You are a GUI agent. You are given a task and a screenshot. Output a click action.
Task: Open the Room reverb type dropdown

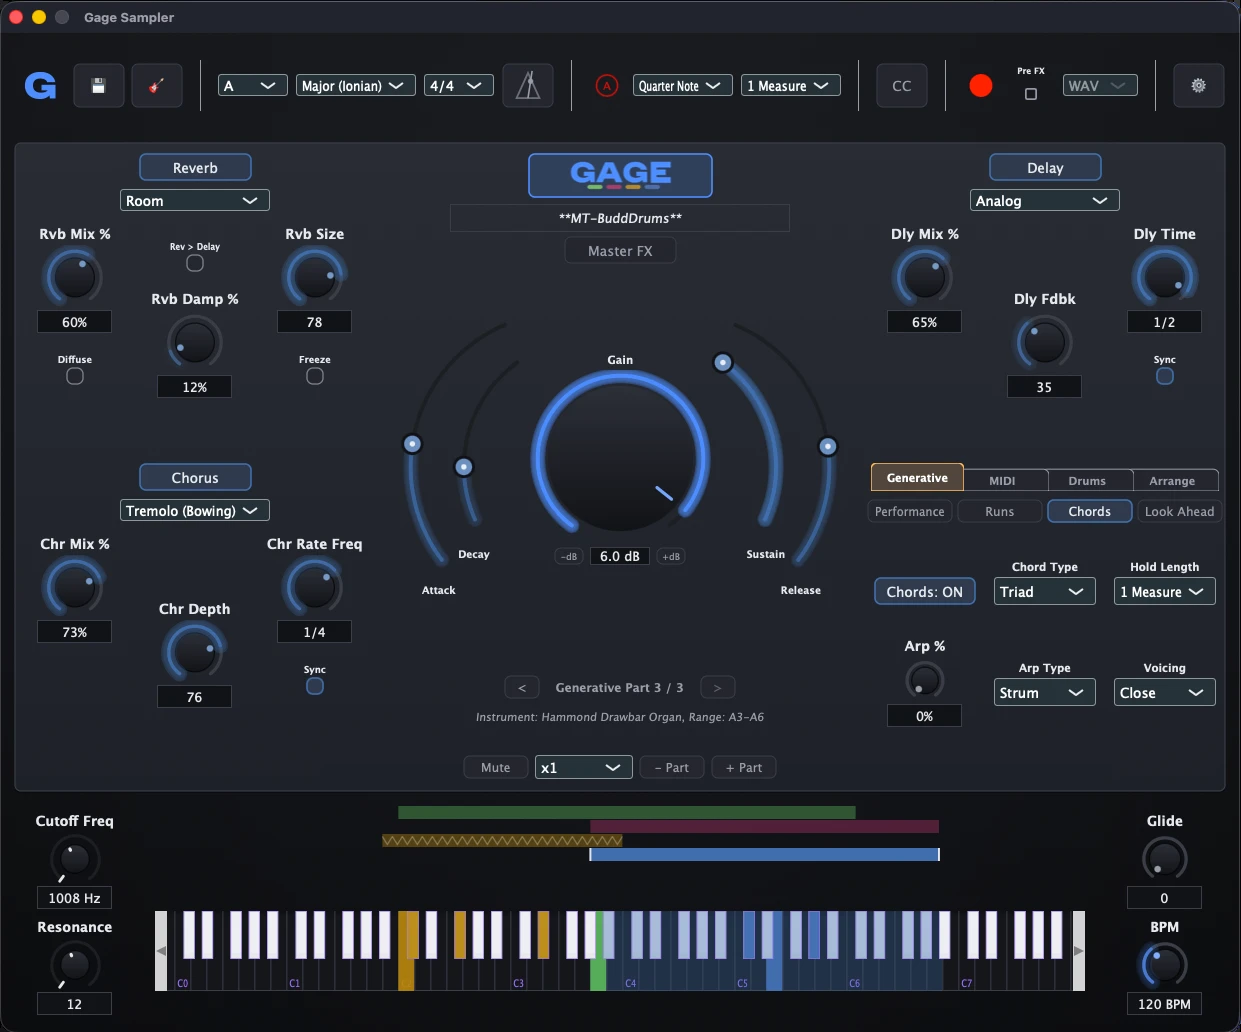(195, 201)
